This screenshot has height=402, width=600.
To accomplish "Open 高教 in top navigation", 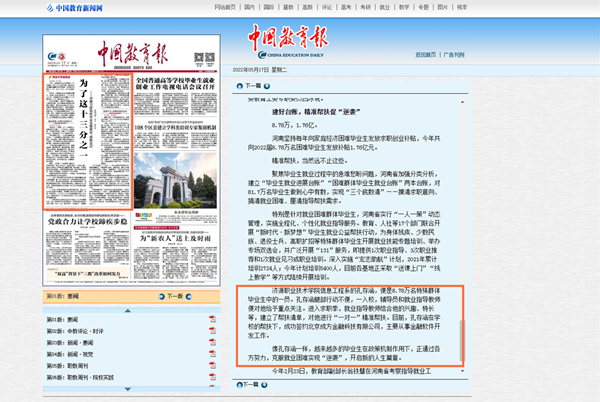I will [307, 7].
